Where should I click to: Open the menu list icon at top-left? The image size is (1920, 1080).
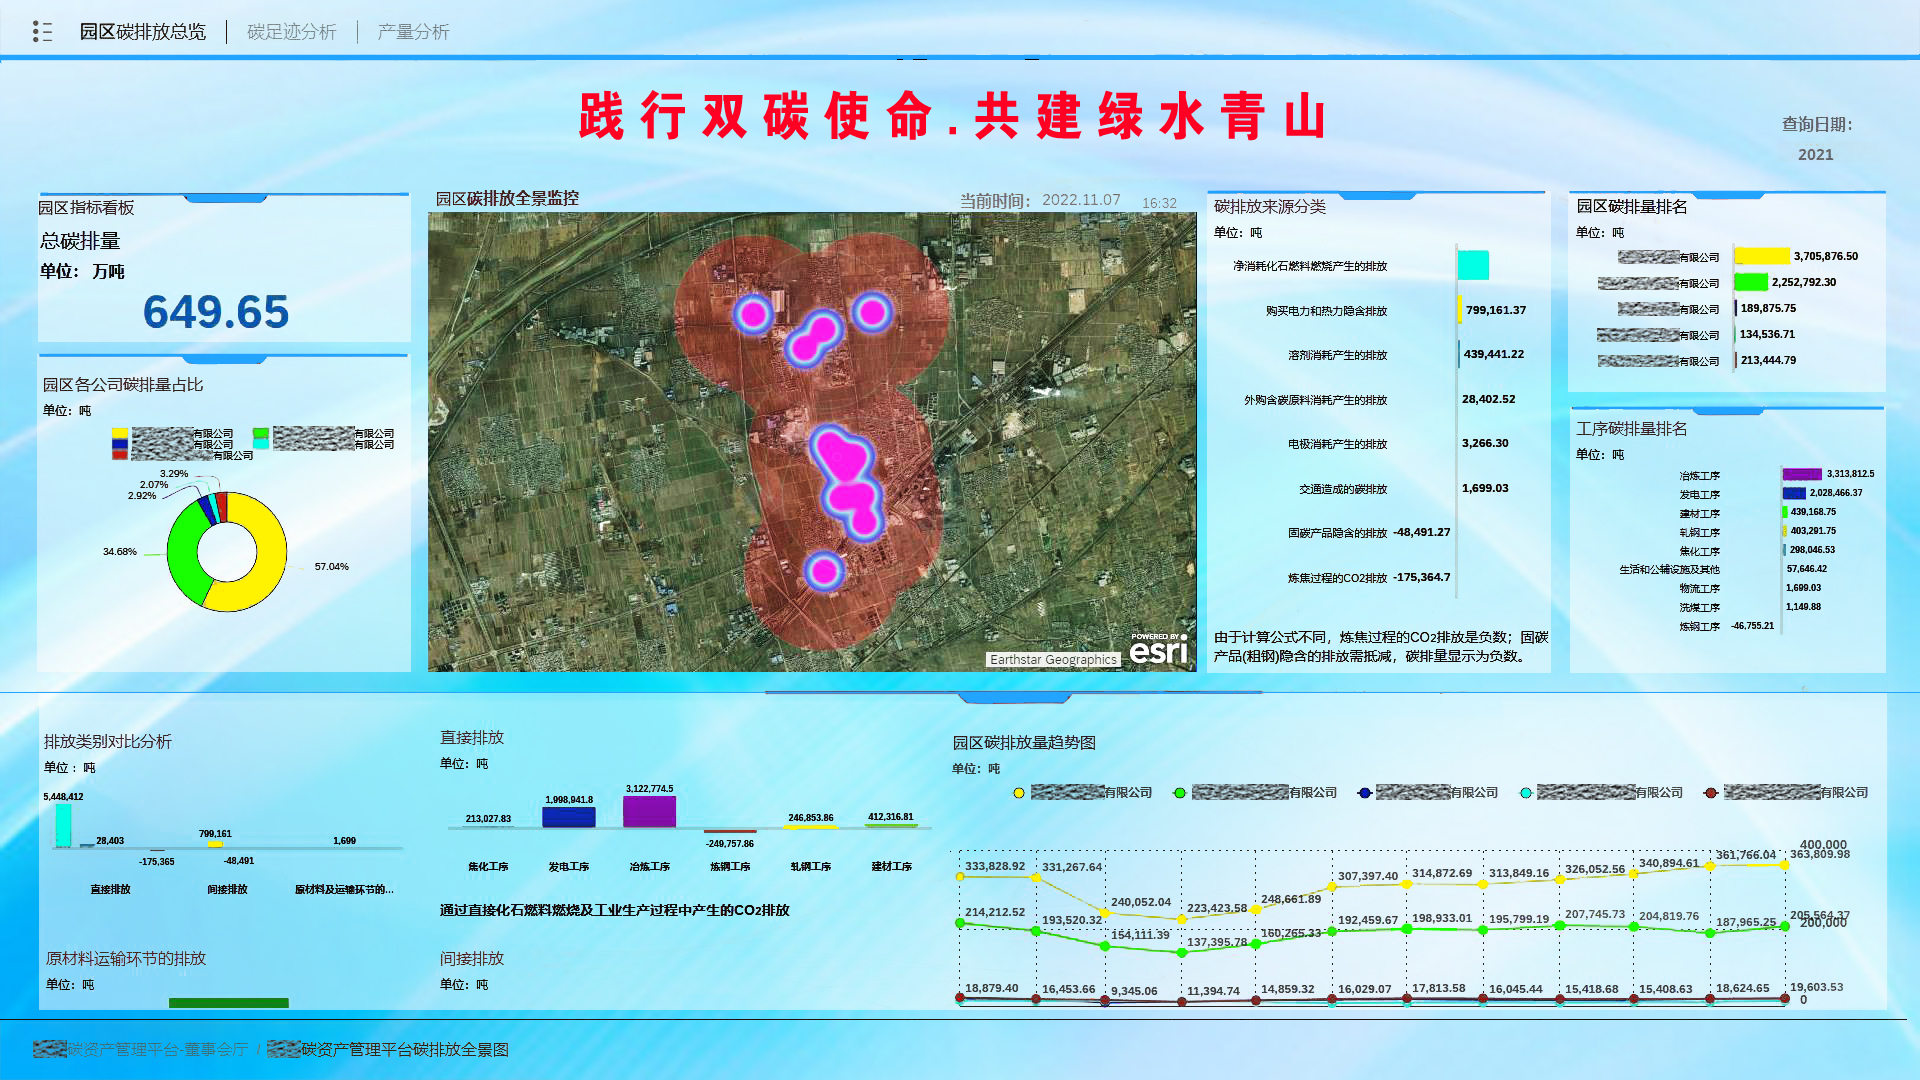(x=42, y=32)
